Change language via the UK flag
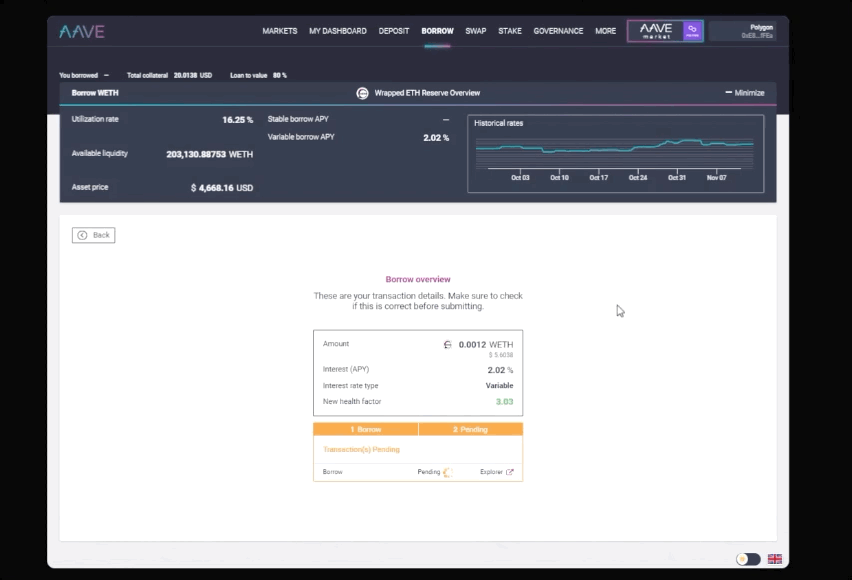The image size is (852, 580). click(775, 559)
